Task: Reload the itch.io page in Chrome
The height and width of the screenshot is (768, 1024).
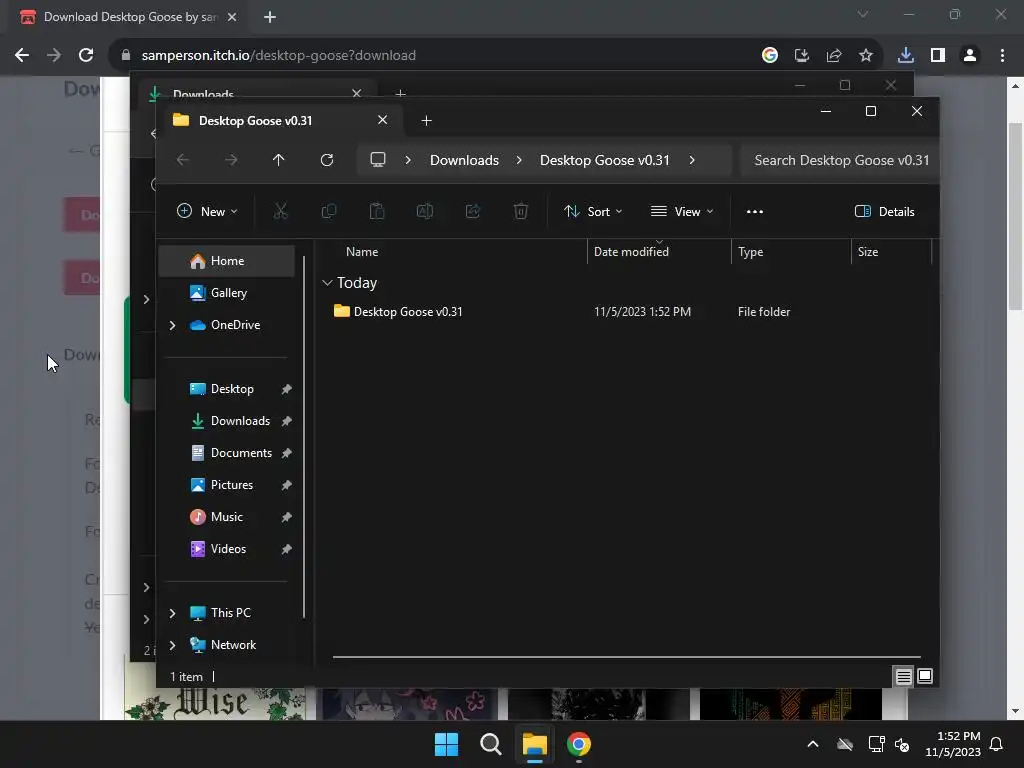Action: click(86, 56)
